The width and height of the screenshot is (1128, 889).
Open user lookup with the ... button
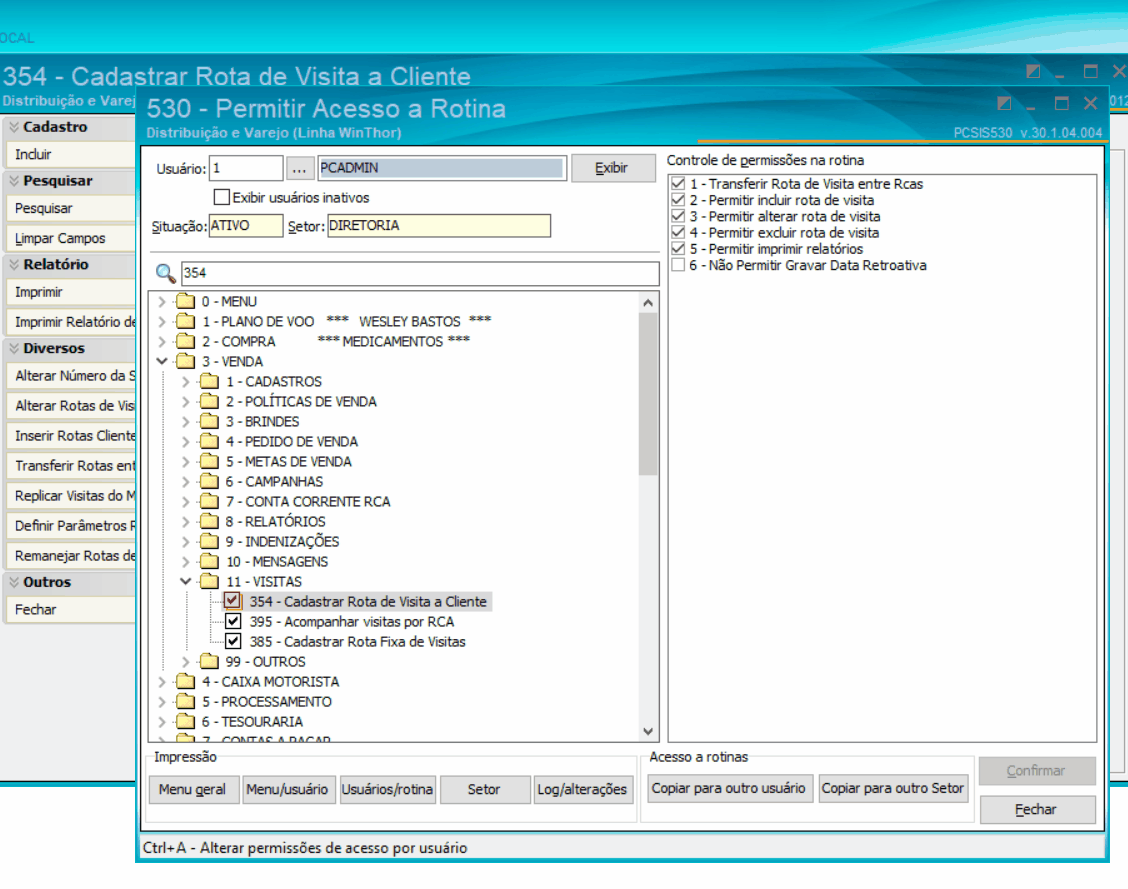point(299,168)
